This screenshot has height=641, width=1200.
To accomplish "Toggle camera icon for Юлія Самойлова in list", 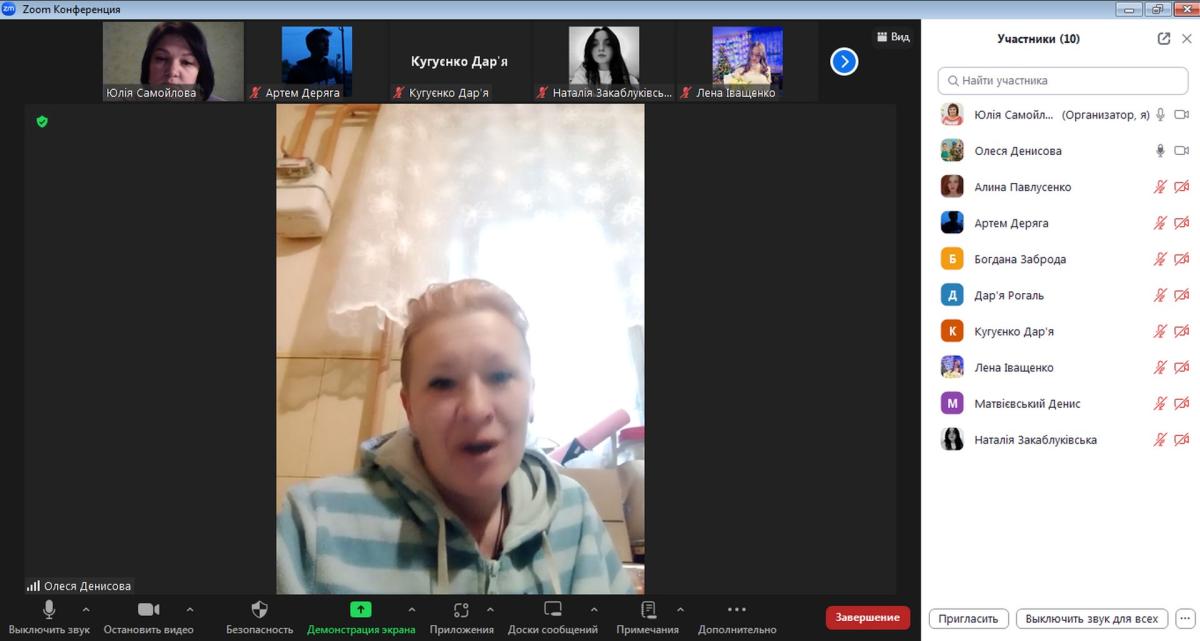I will pyautogui.click(x=1181, y=115).
